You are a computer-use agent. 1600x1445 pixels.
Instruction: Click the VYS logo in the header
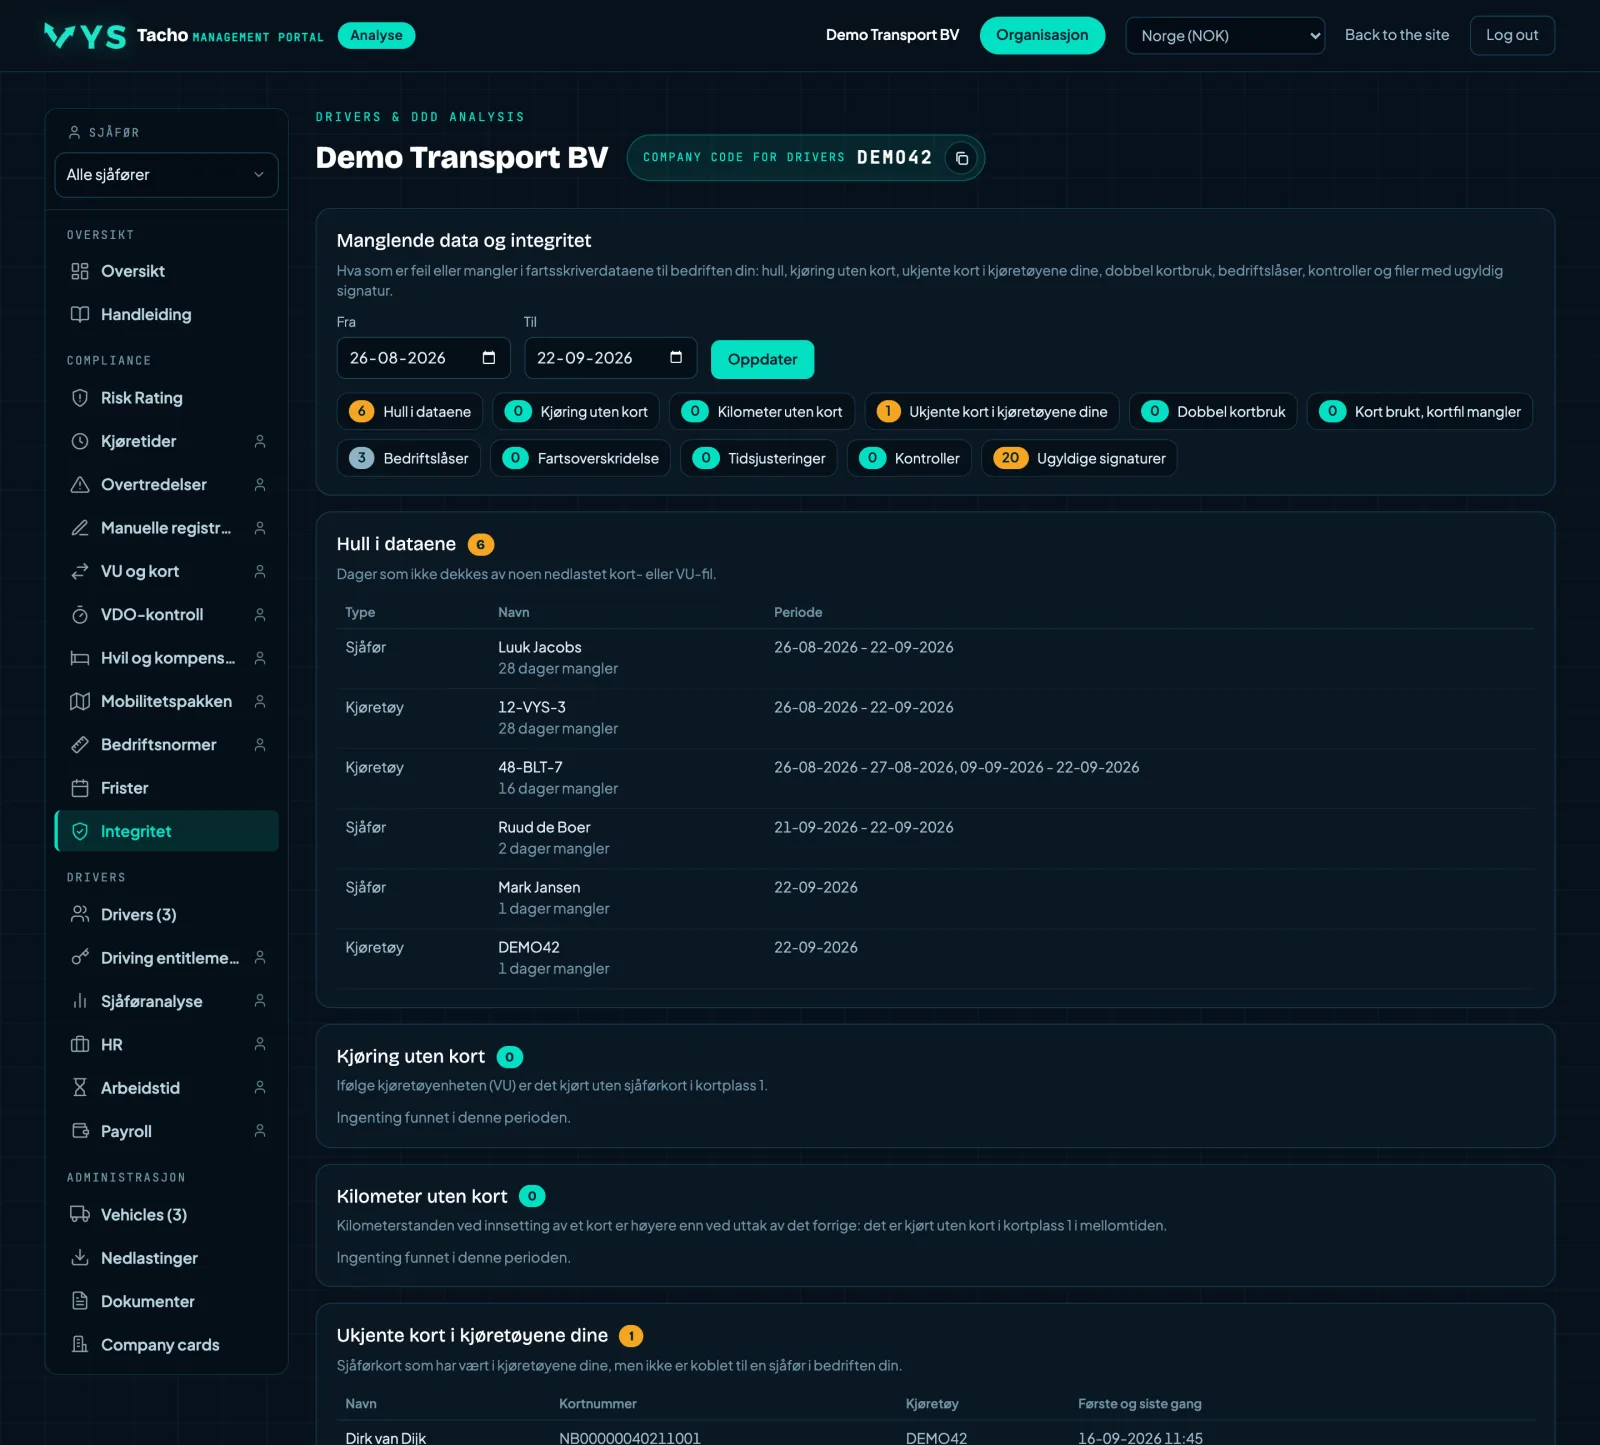click(85, 36)
